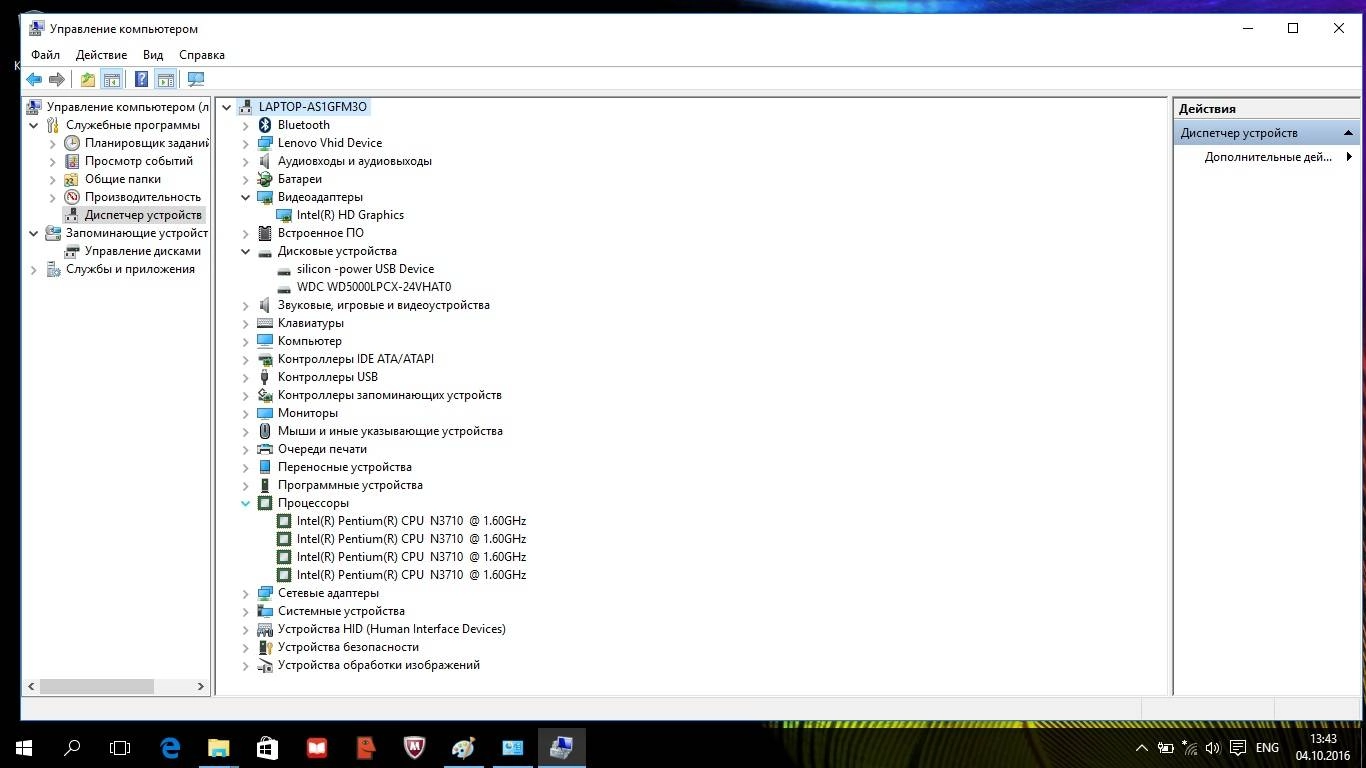Open the Справка menu
This screenshot has width=1366, height=768.
(202, 55)
